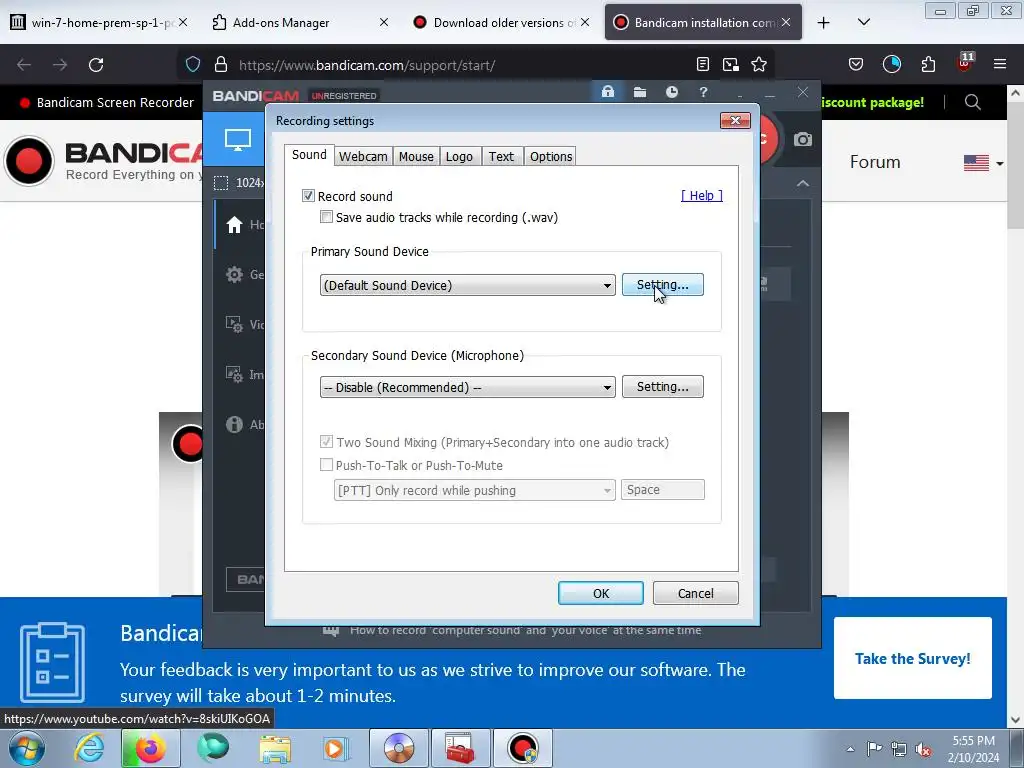Switch to Download older versions browser tab
This screenshot has width=1024, height=768.
502,22
